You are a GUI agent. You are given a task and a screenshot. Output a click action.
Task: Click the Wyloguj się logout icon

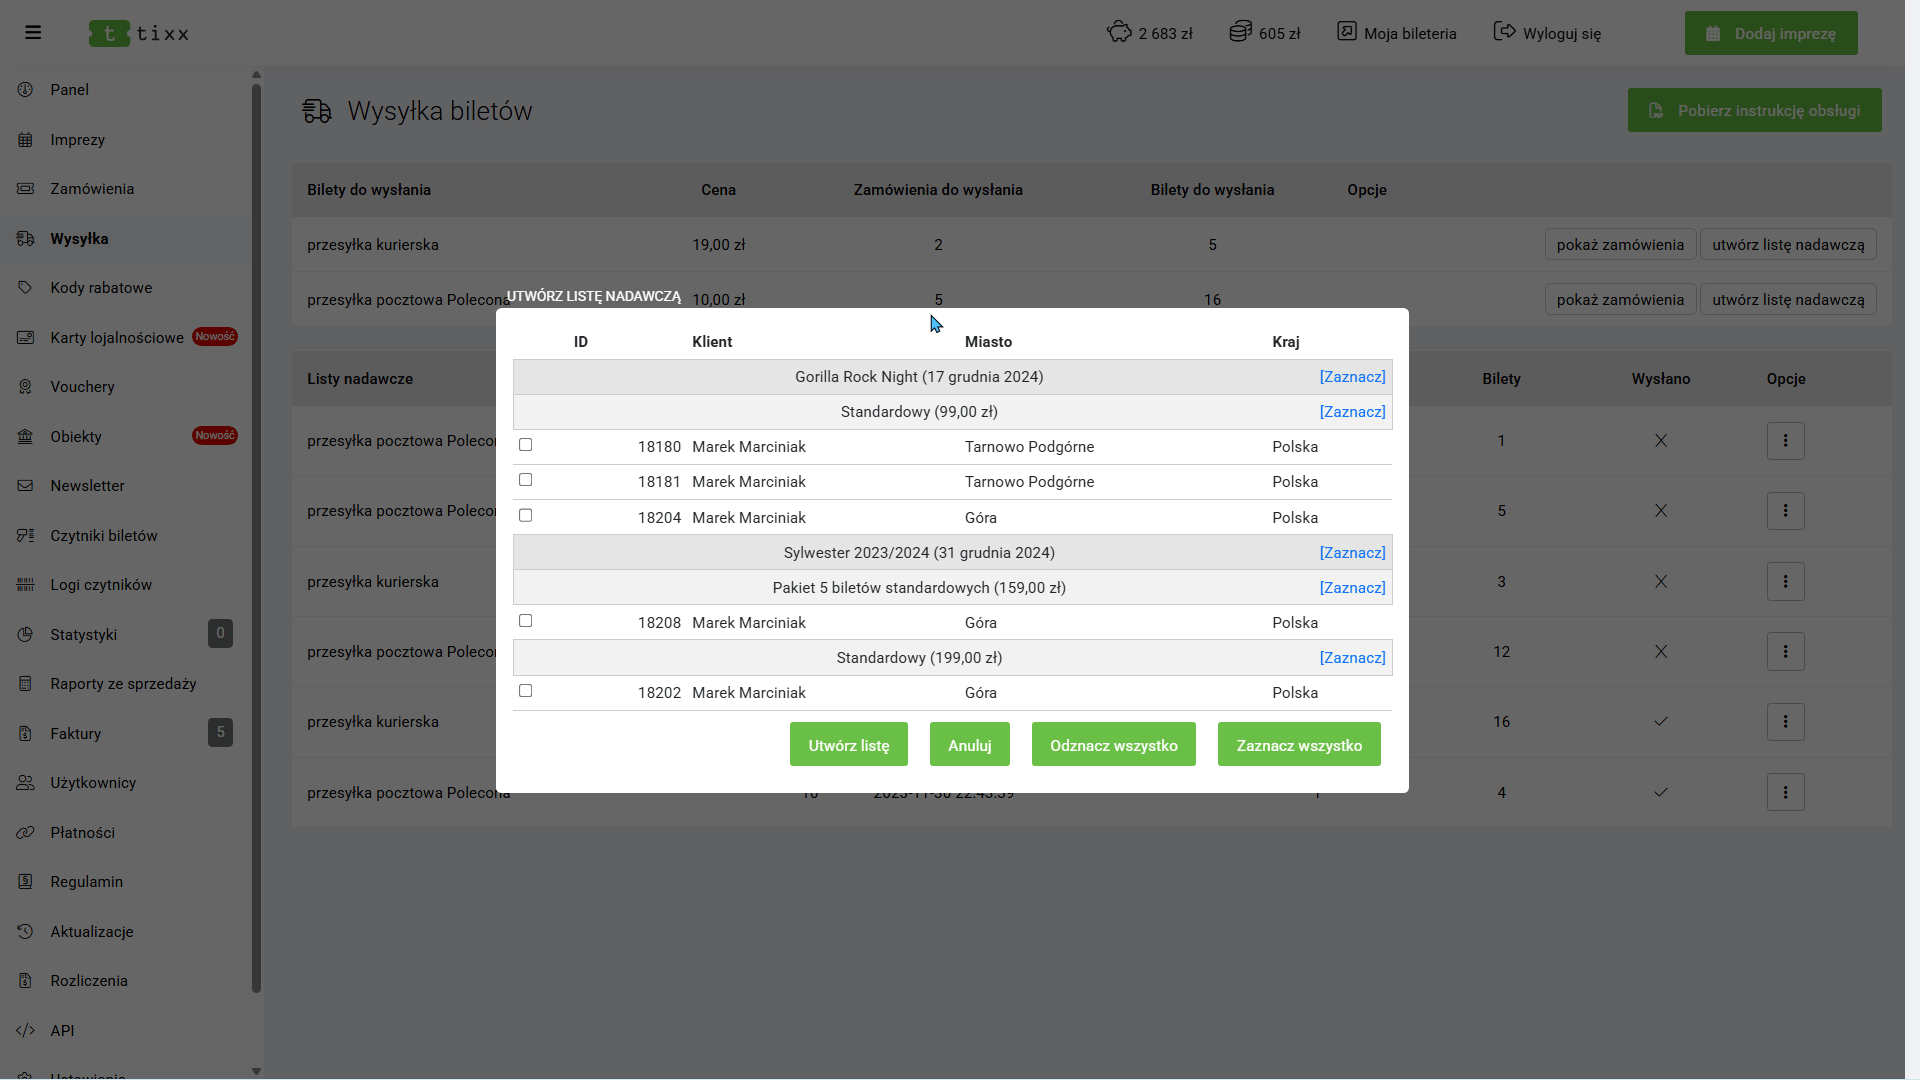1504,32
